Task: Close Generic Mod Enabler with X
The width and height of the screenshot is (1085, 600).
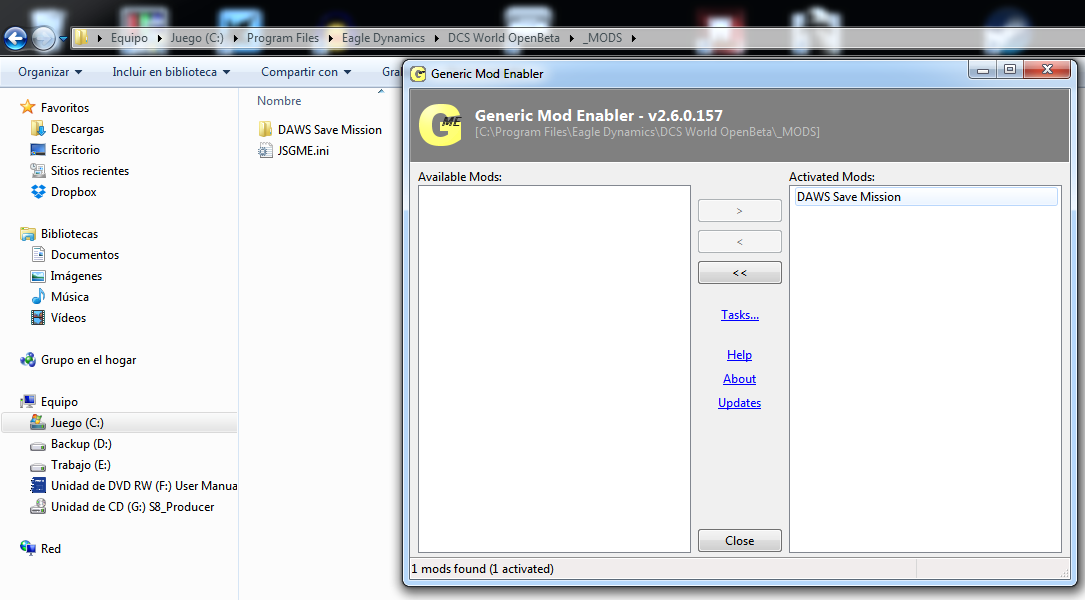Action: (1047, 69)
